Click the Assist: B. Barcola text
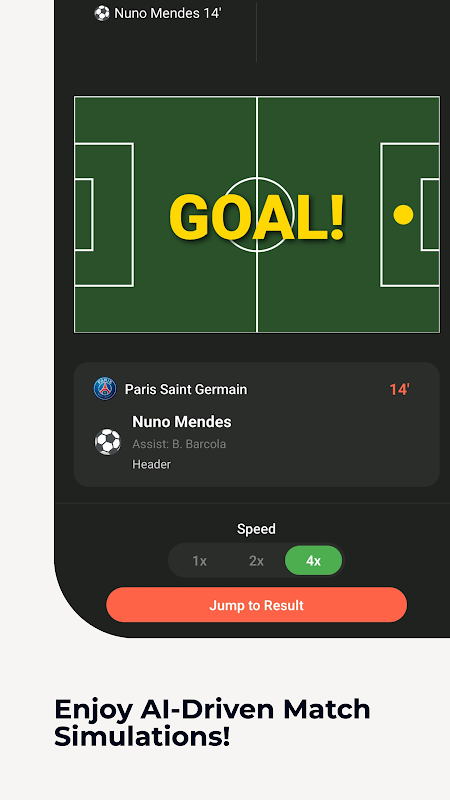Screen dimensions: 450x800 [x=179, y=444]
